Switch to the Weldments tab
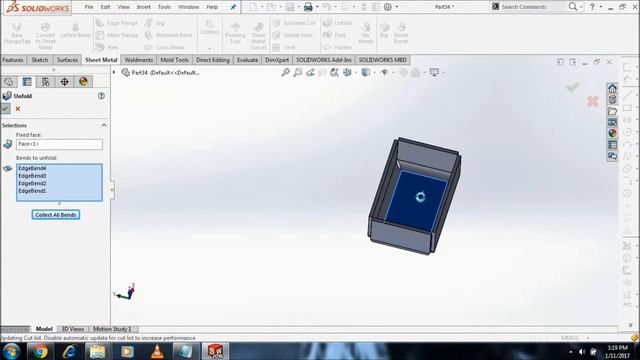 pos(138,60)
